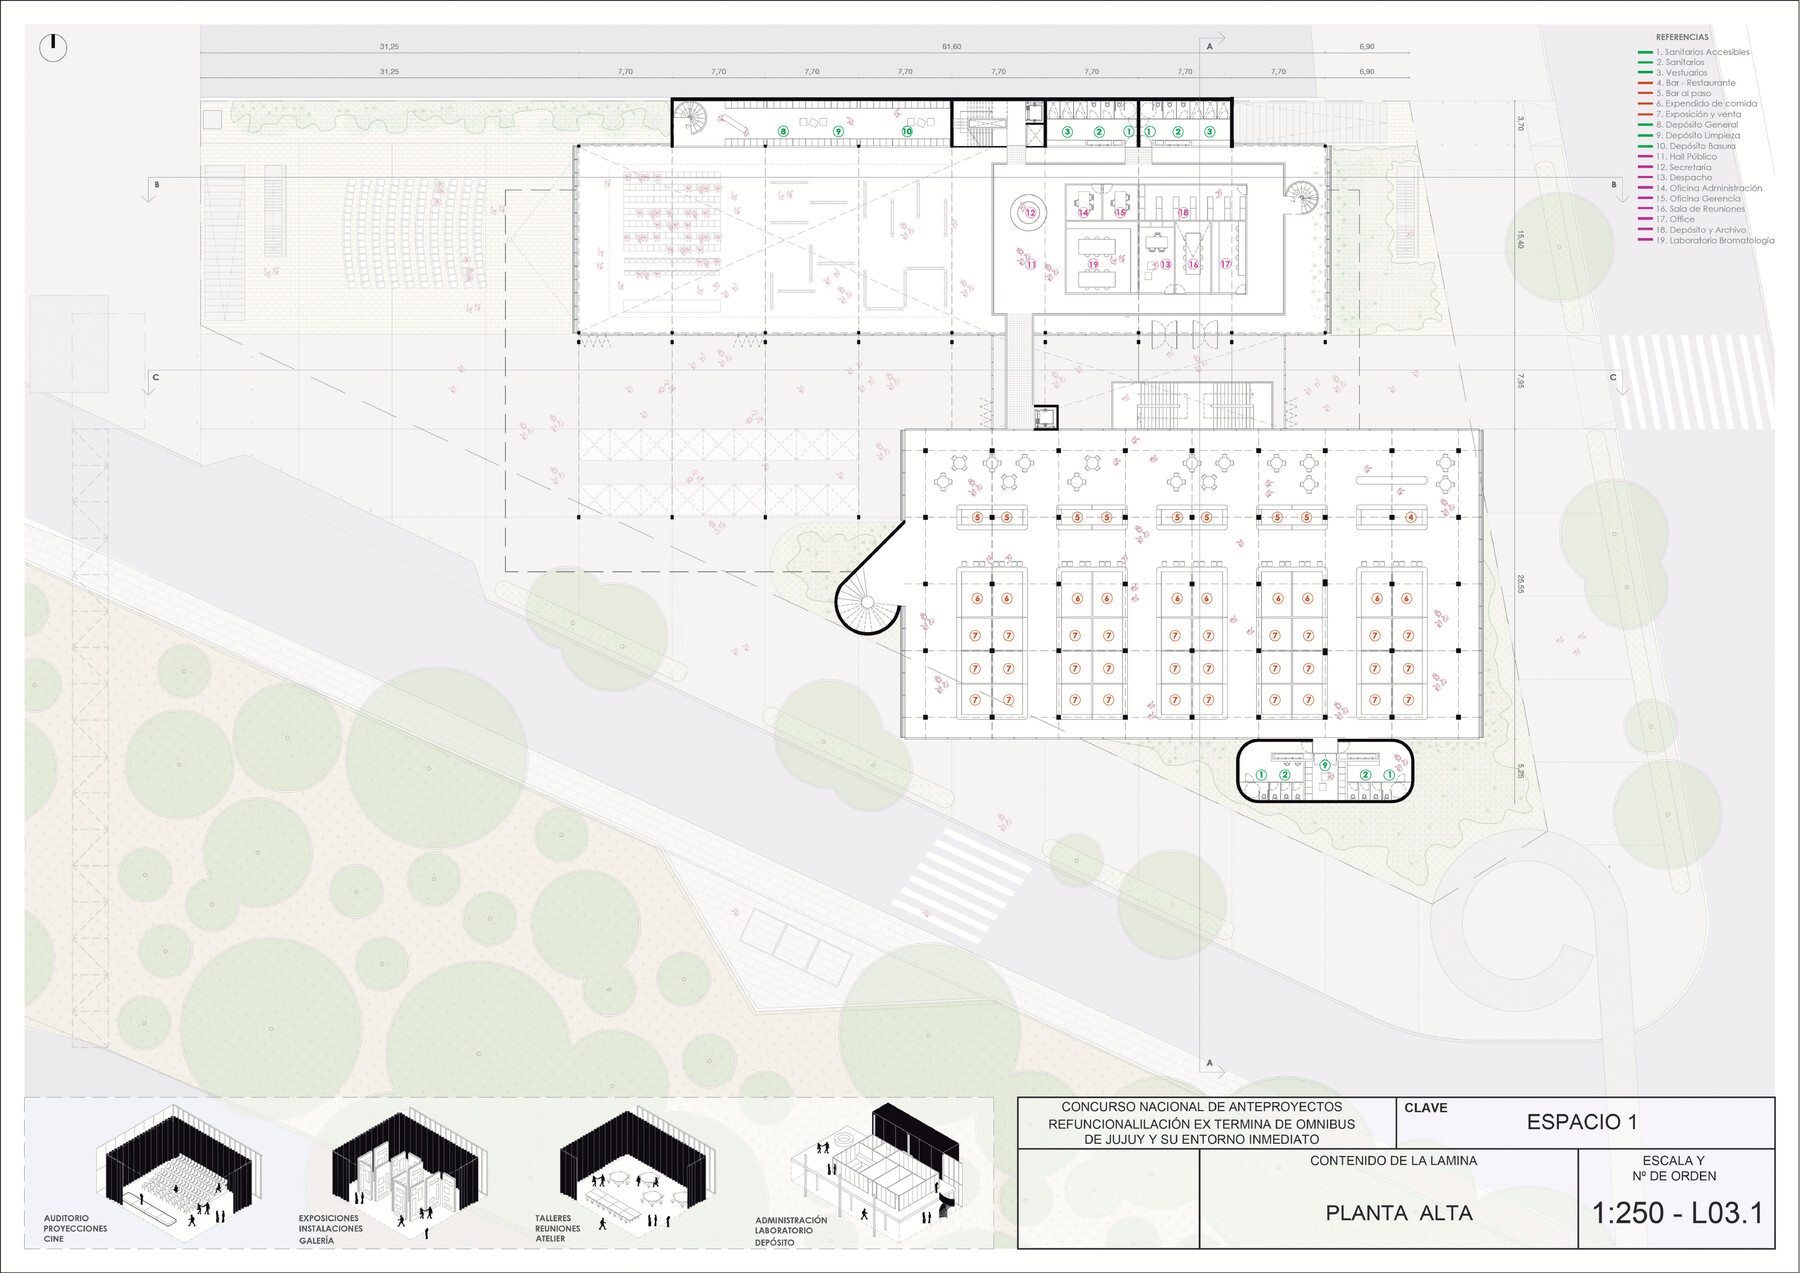This screenshot has height=1273, width=1800.
Task: Select the REFERENCIAS legend heading
Action: pos(1682,38)
